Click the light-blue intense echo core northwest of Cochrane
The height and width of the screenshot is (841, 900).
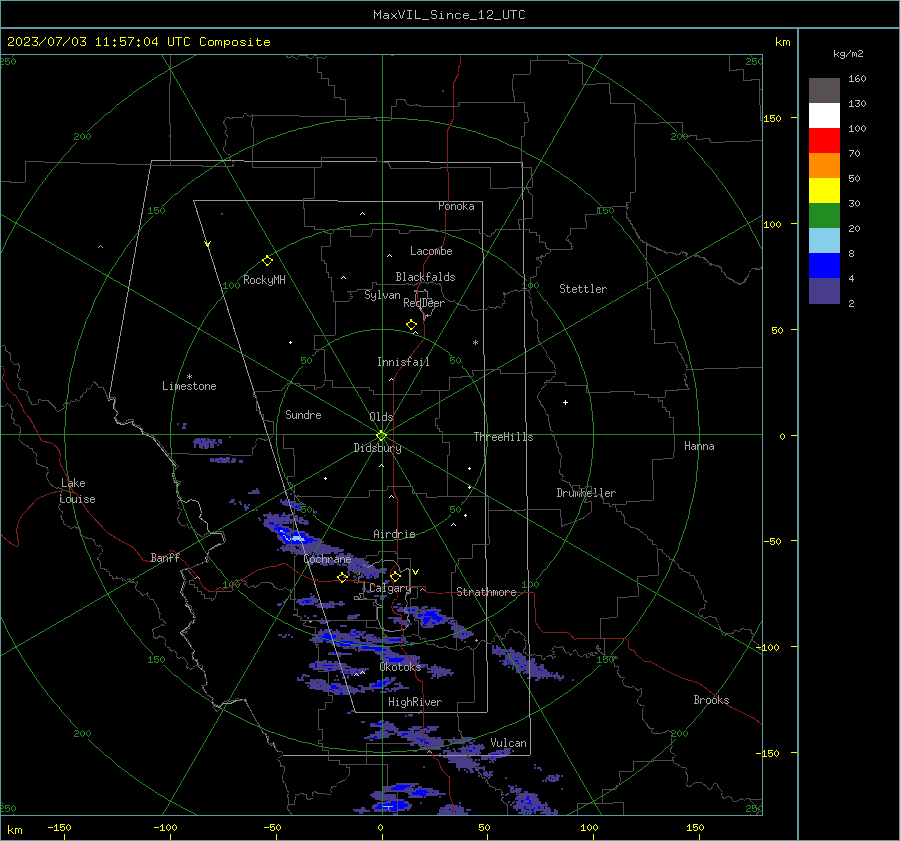tap(297, 538)
